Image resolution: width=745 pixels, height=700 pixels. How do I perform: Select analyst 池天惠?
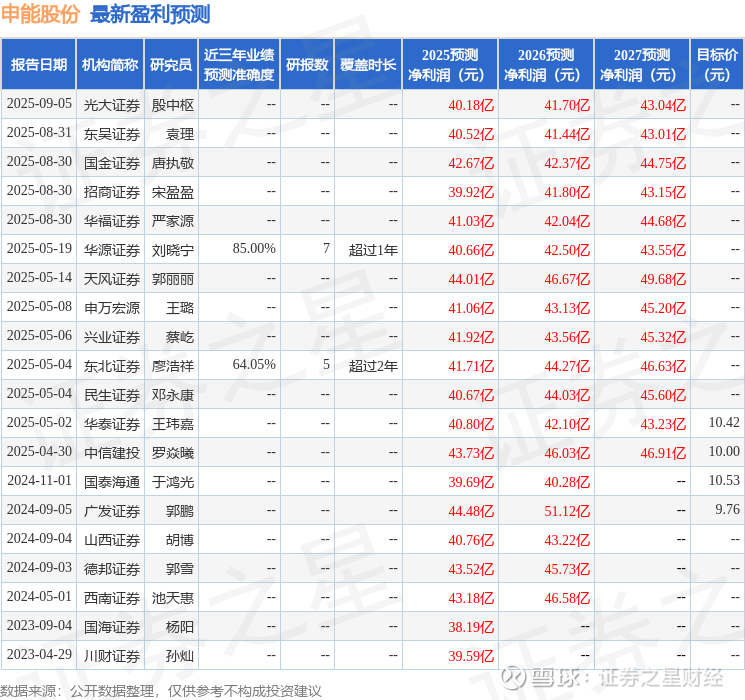tap(172, 598)
